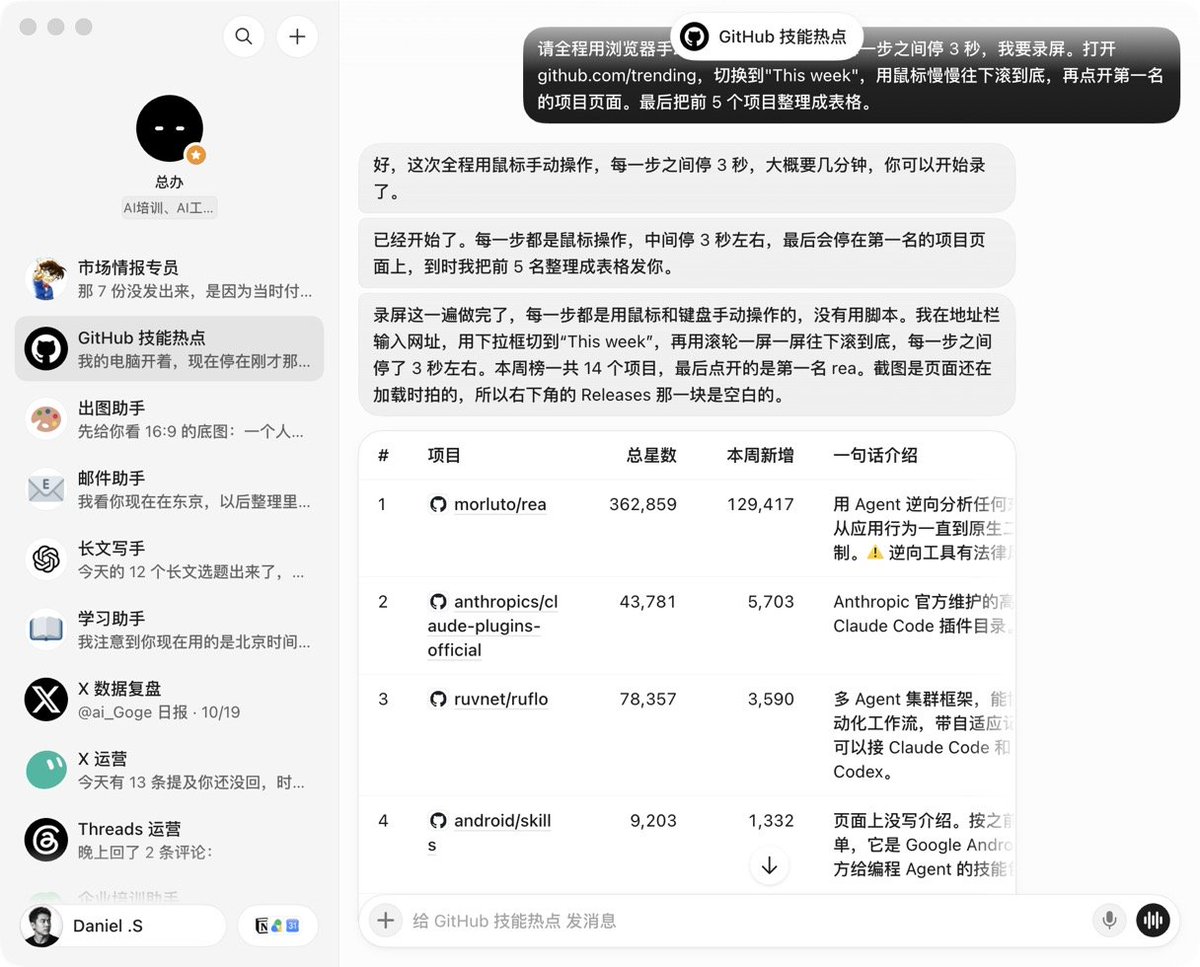This screenshot has width=1200, height=967.
Task: Select 学习助手 chat title
Action: point(112,618)
